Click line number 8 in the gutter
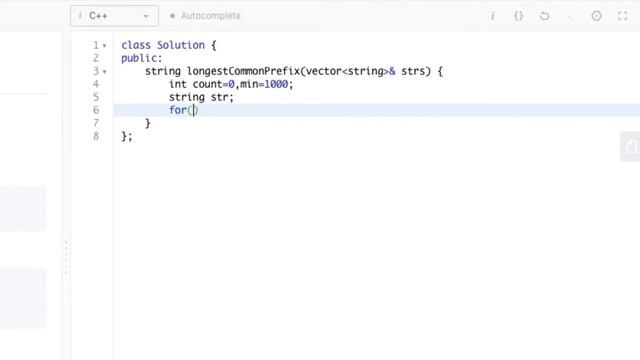 click(x=96, y=136)
